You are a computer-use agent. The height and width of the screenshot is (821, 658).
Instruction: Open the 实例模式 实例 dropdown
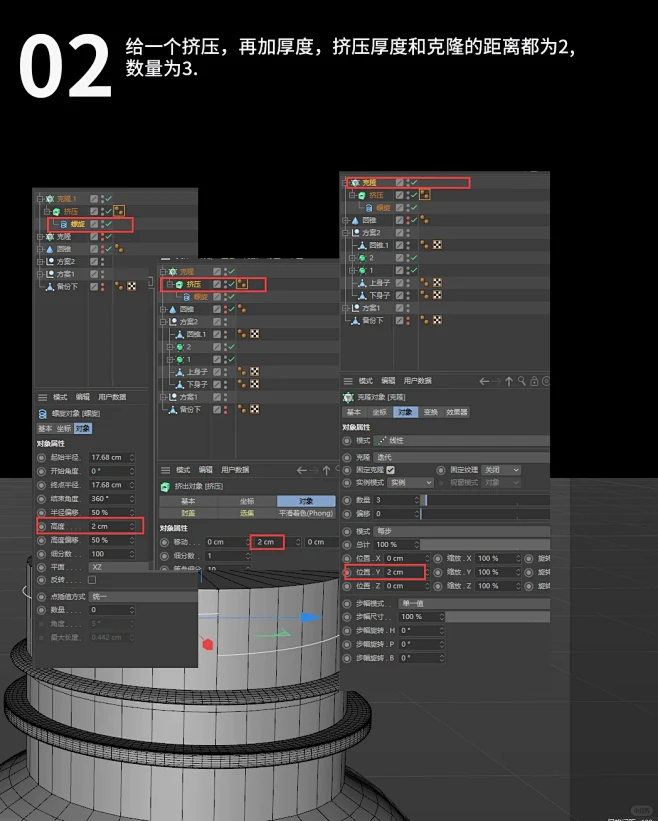(x=410, y=482)
